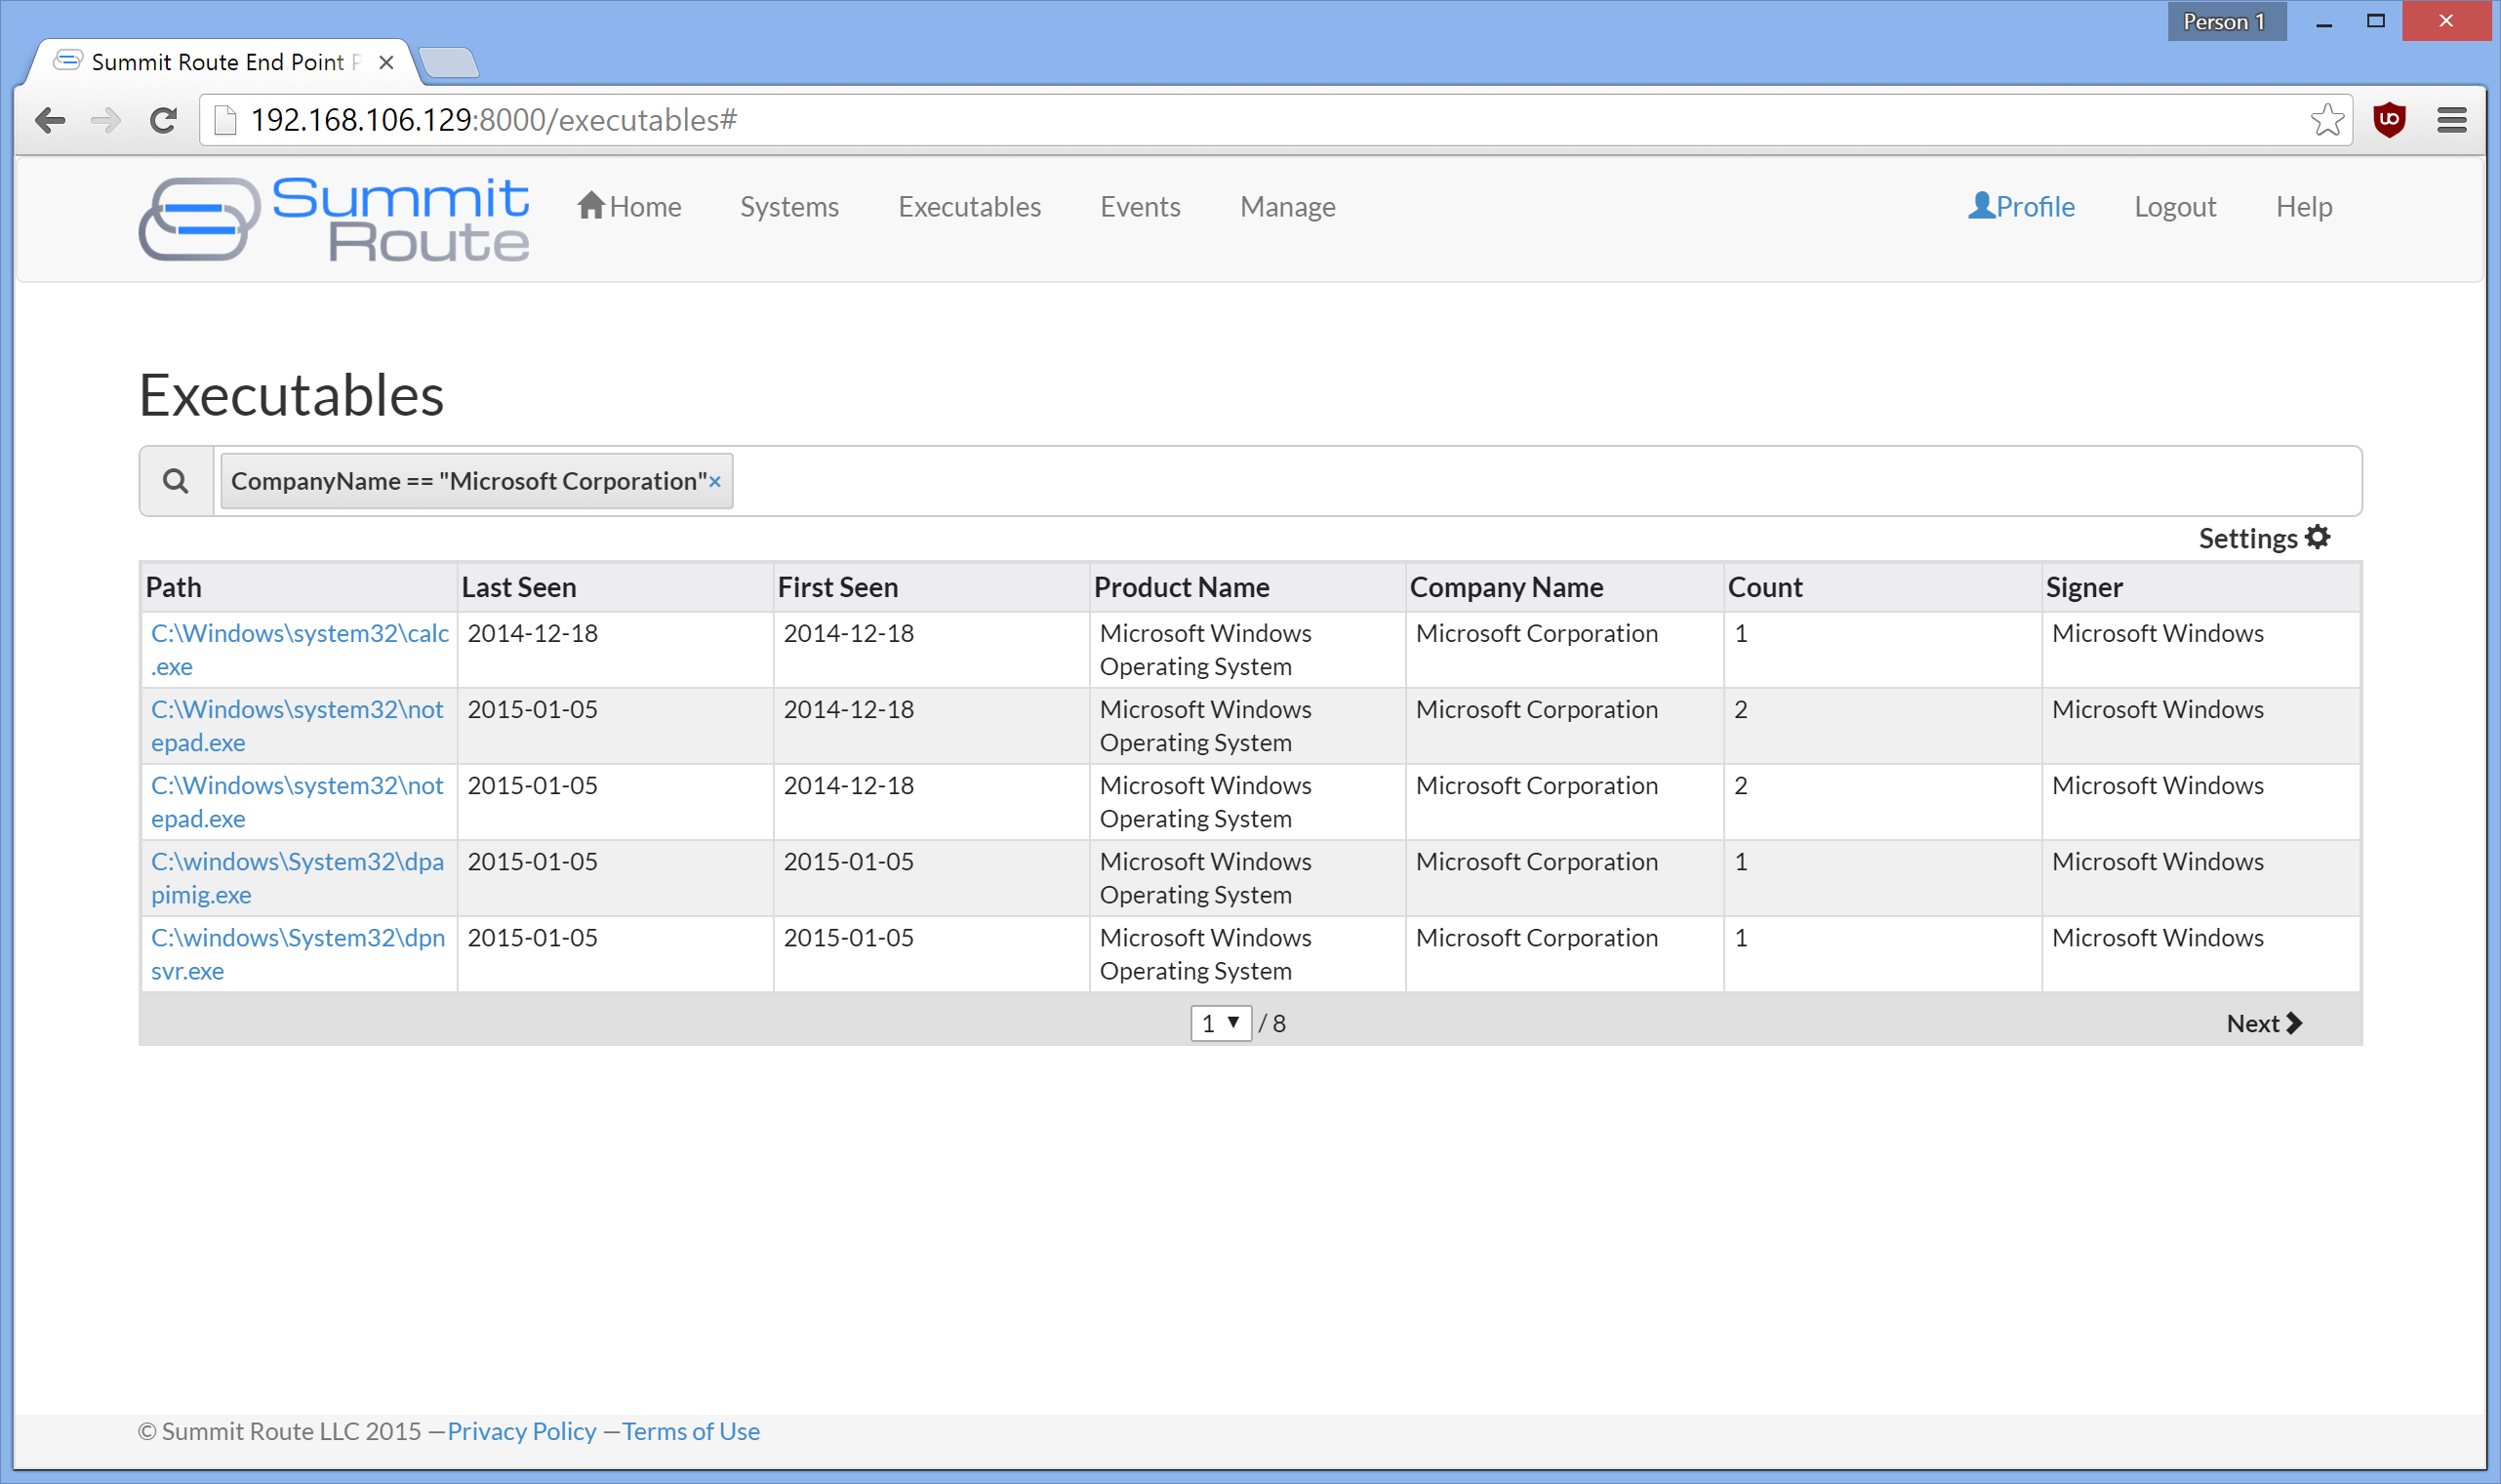Open the Chrome hamburger menu
2501x1484 pixels.
click(2451, 120)
